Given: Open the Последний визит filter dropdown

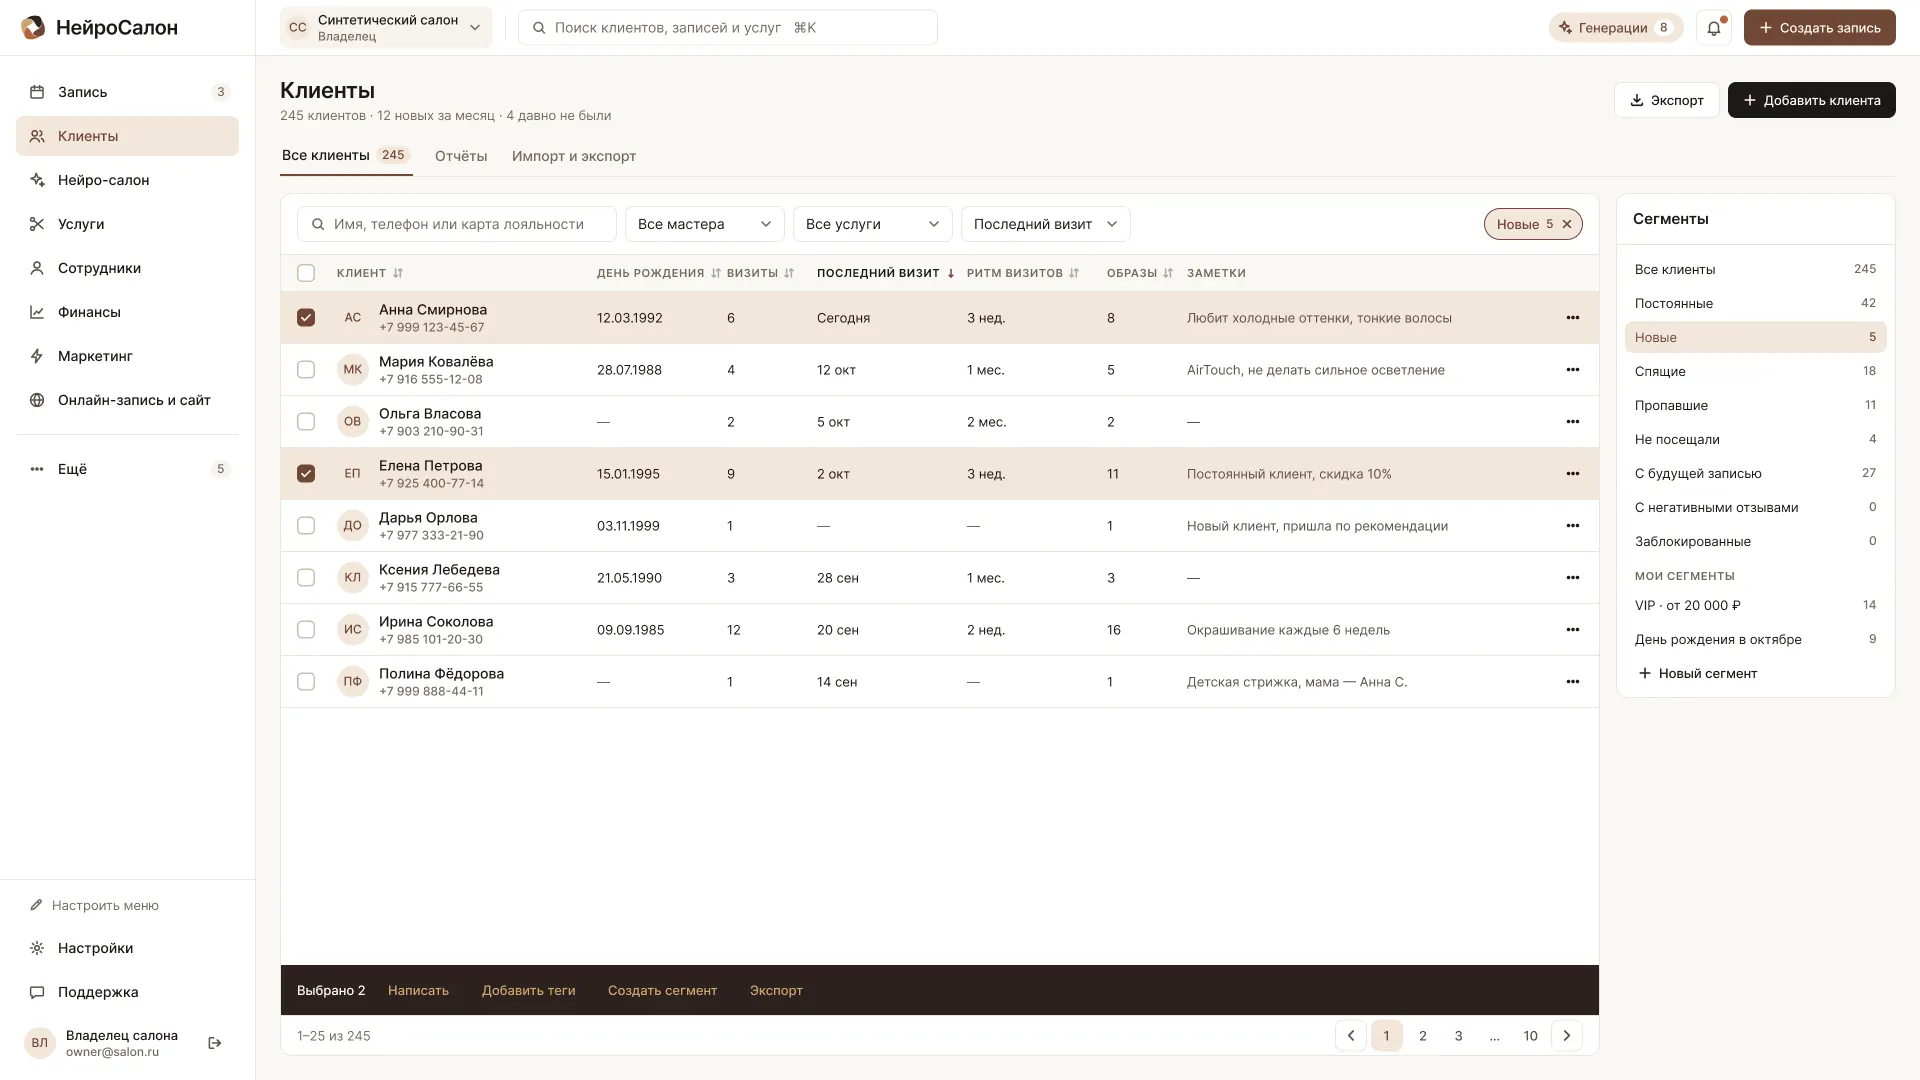Looking at the screenshot, I should (x=1046, y=224).
